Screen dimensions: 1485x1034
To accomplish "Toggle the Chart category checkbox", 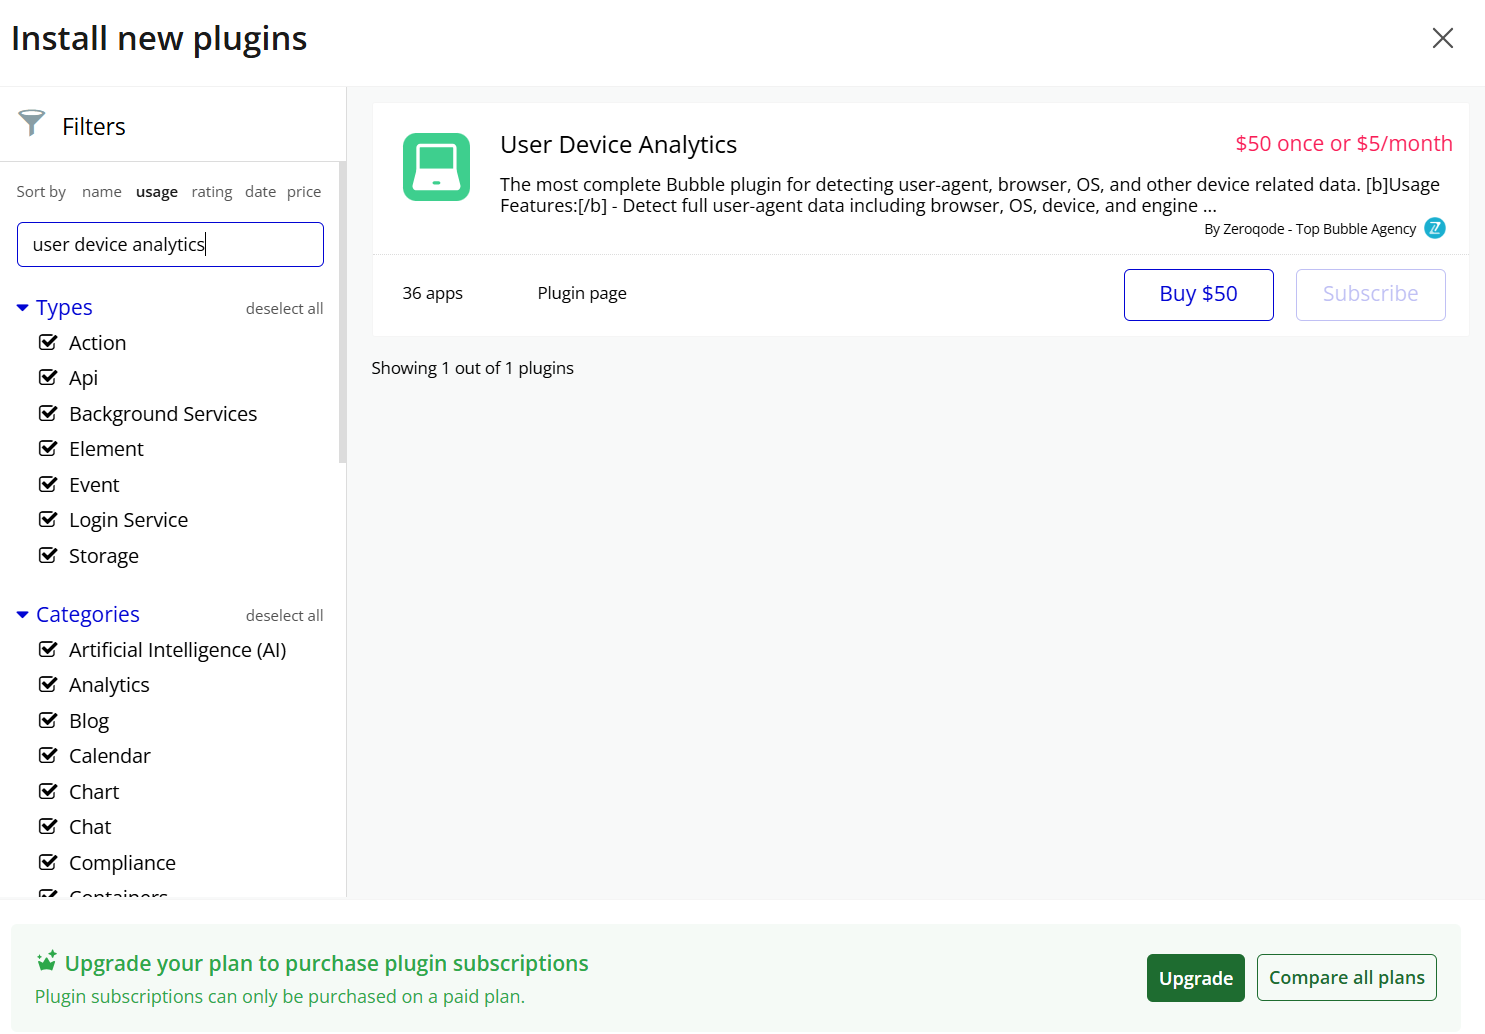I will (48, 792).
